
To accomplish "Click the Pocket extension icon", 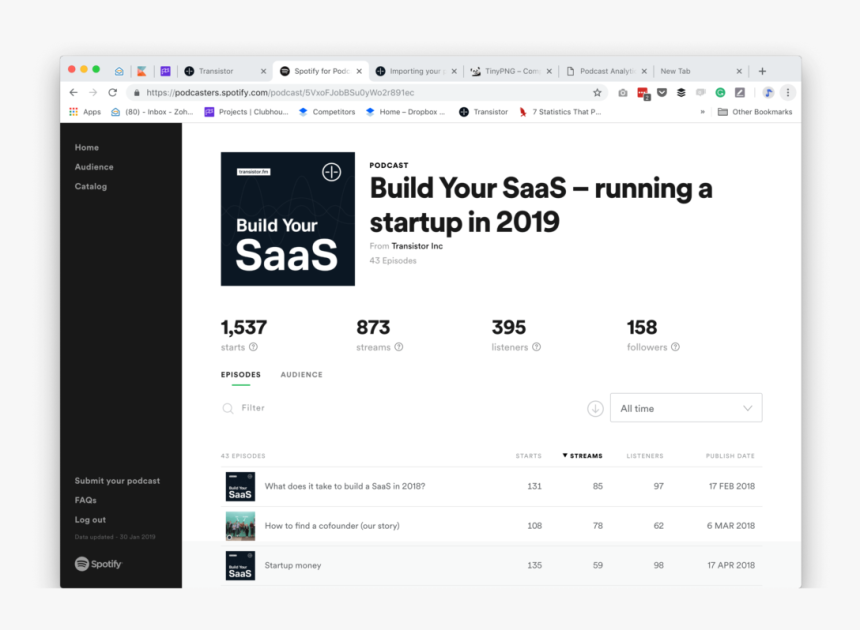I will (x=662, y=90).
